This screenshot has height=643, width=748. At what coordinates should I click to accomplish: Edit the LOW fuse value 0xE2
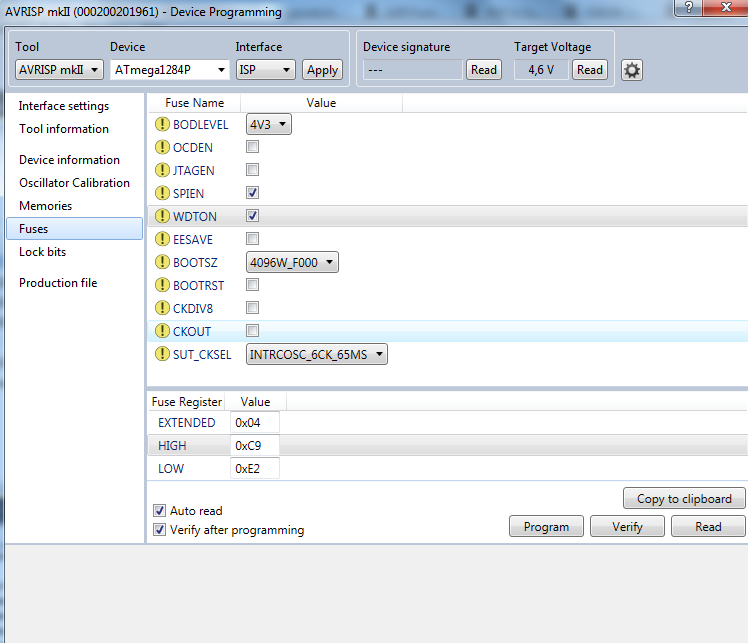click(x=255, y=468)
